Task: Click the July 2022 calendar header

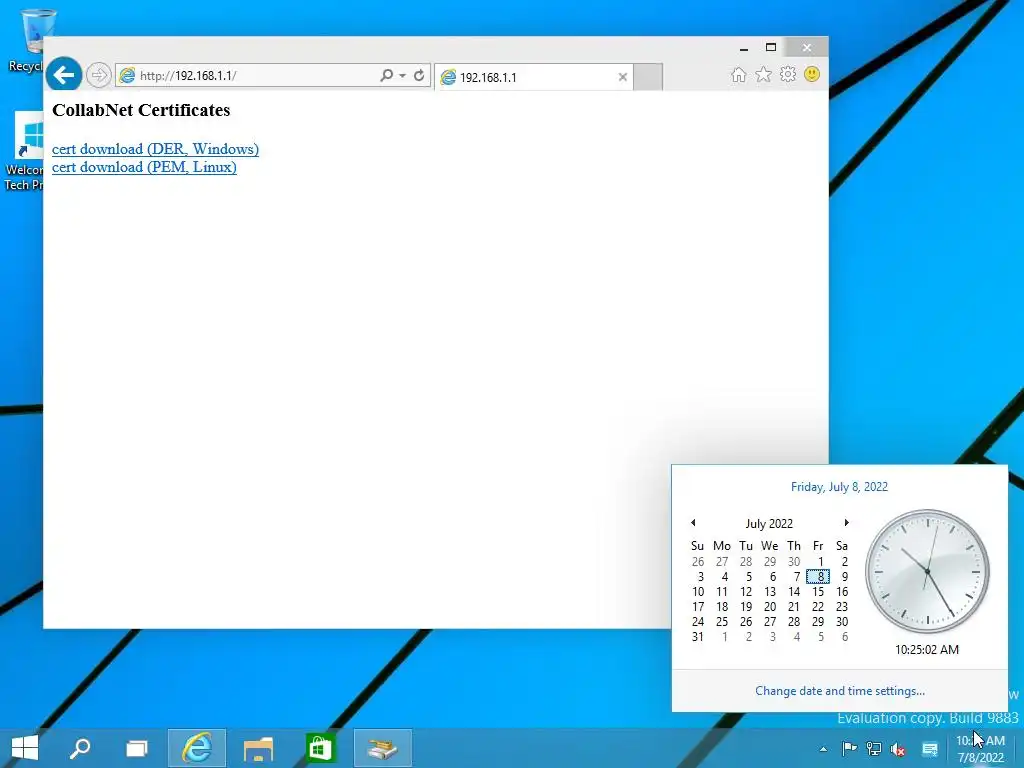Action: point(769,524)
